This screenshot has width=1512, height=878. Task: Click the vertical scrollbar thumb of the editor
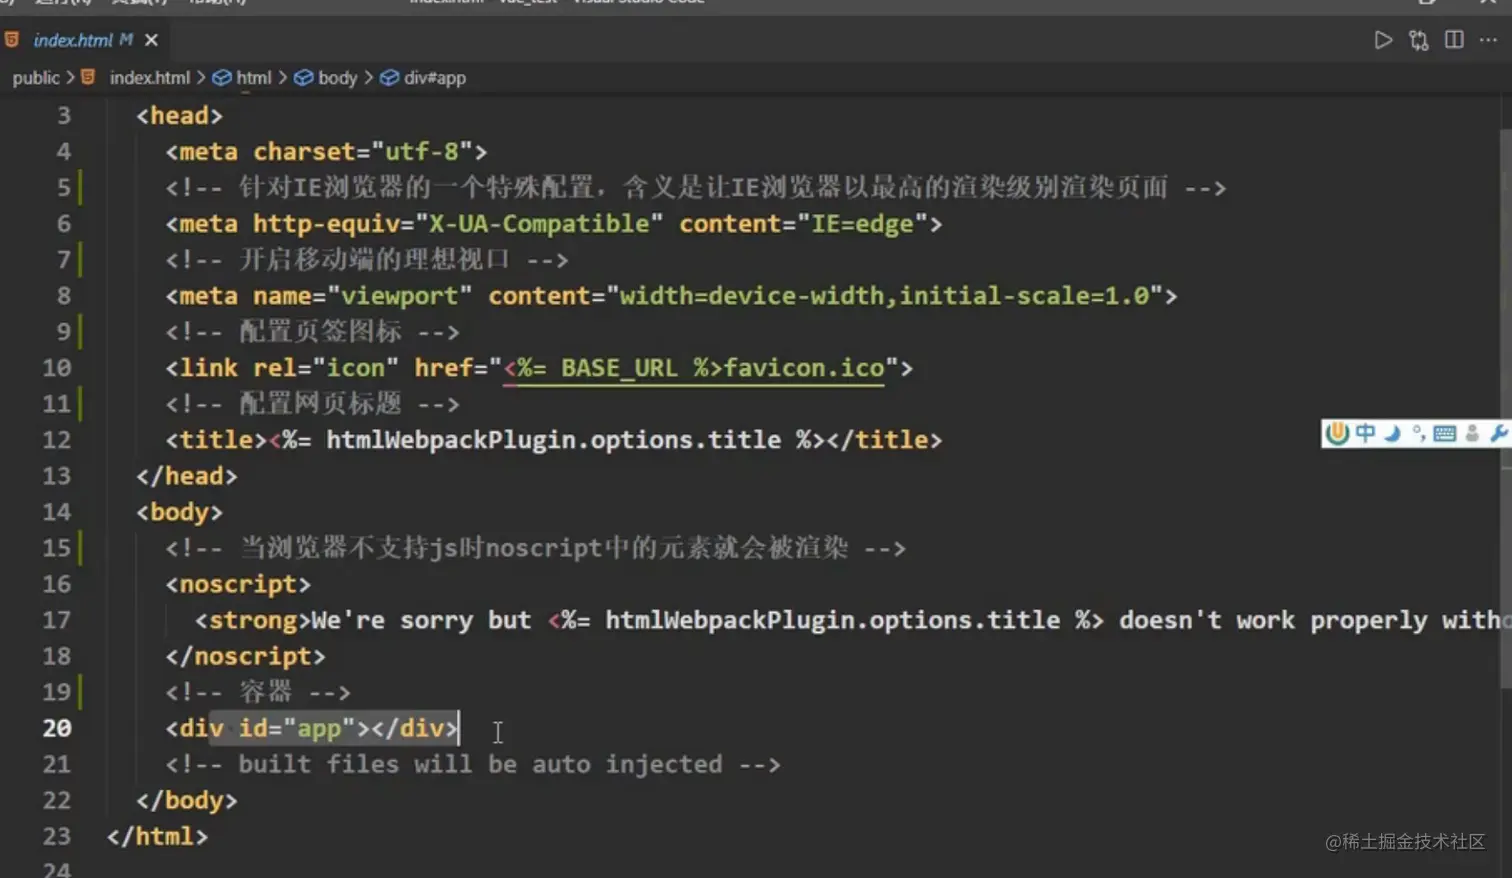coord(1506,408)
